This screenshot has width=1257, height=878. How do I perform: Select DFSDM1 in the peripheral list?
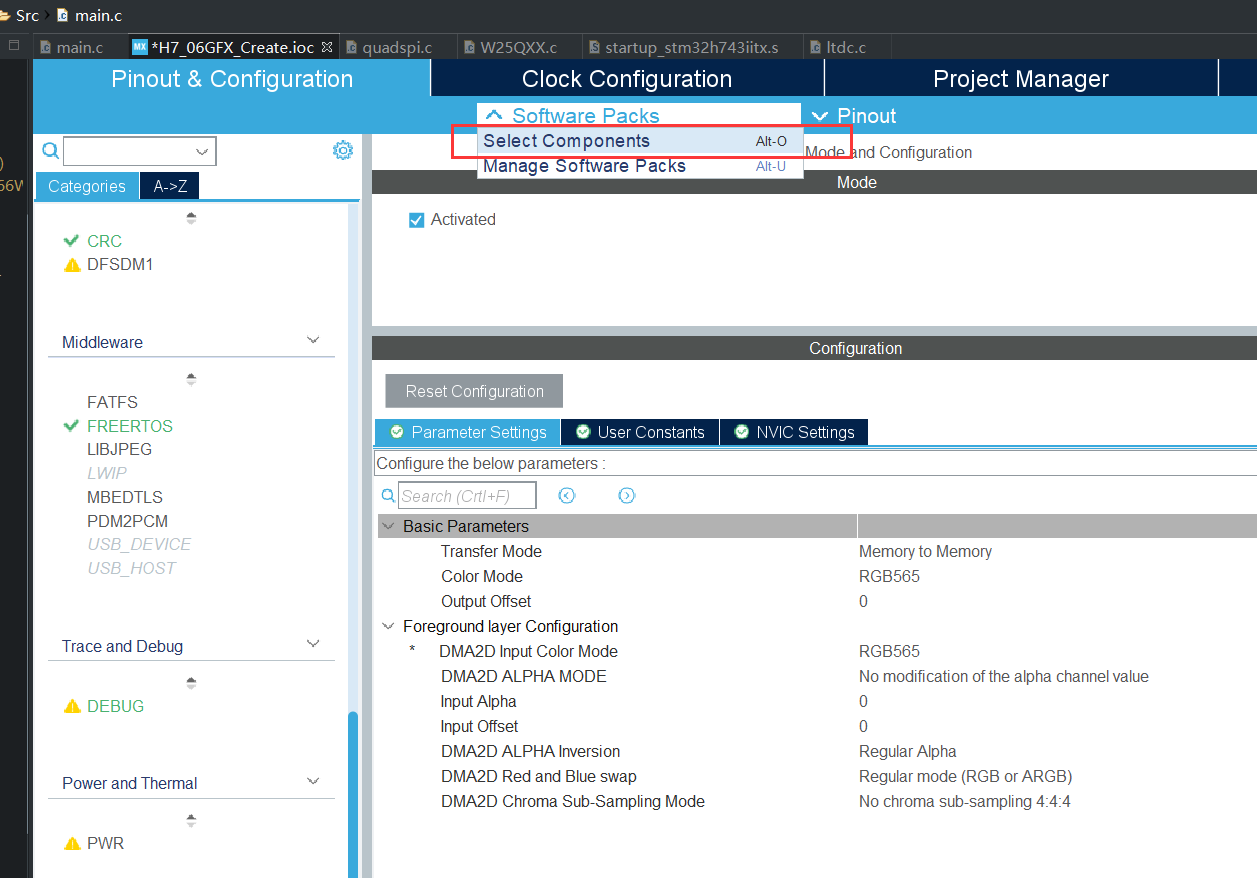[x=120, y=265]
